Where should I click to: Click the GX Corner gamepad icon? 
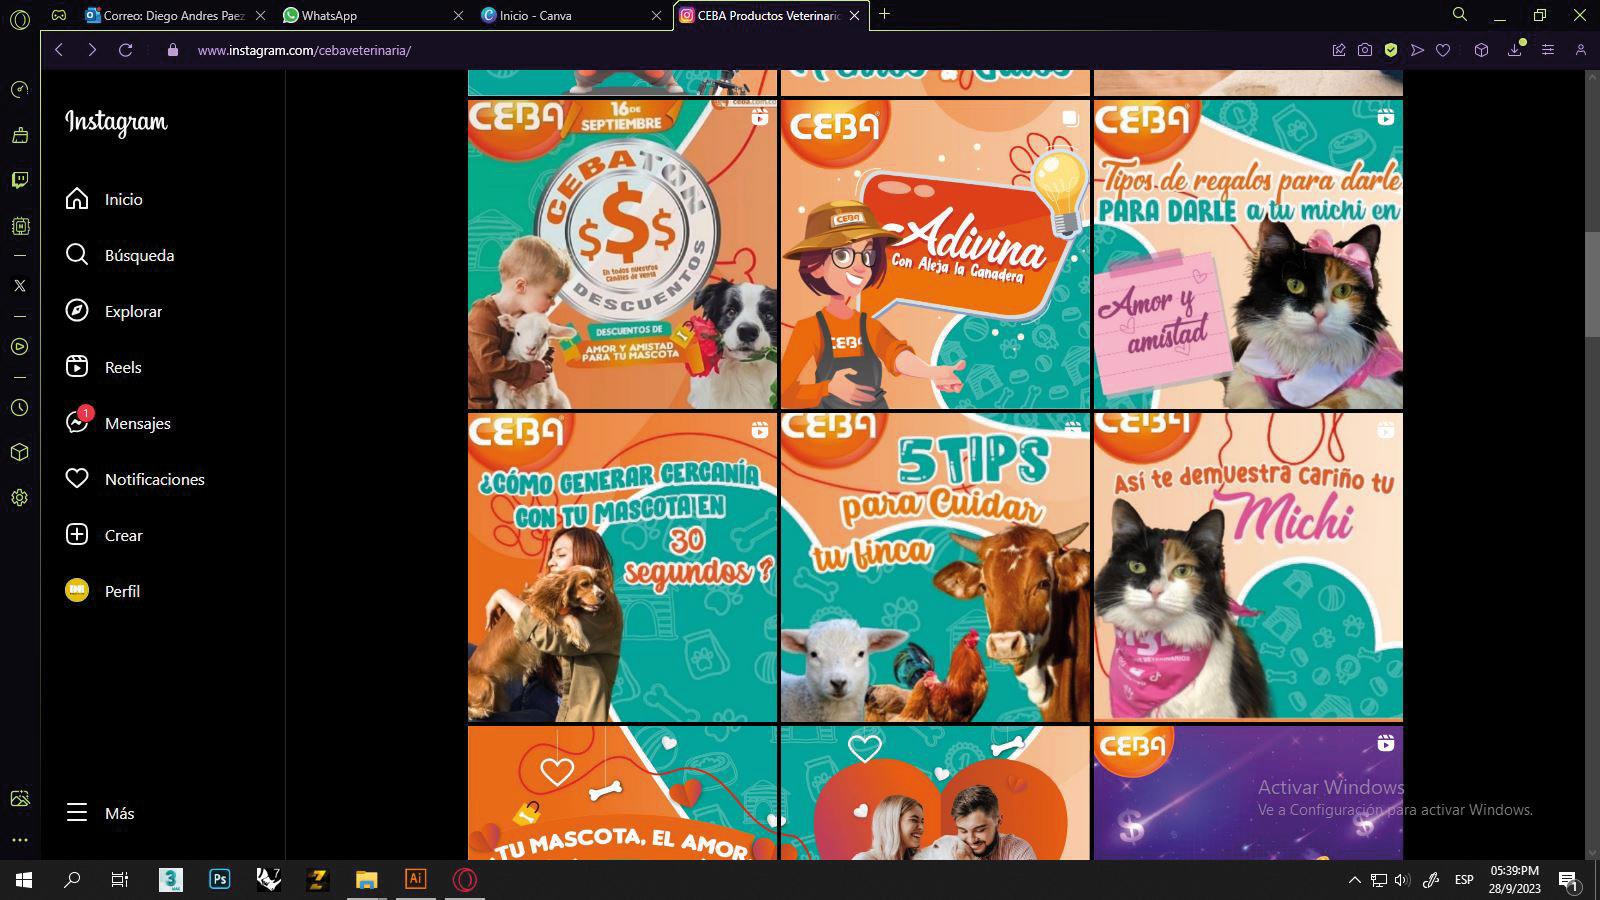click(x=59, y=15)
